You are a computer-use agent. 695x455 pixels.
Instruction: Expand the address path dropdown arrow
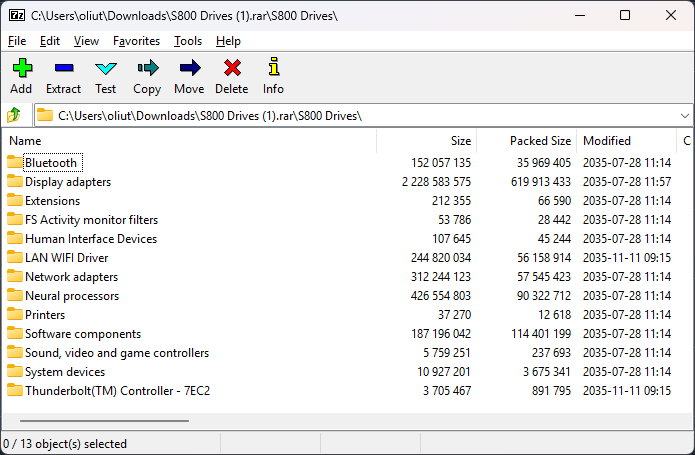[x=684, y=115]
